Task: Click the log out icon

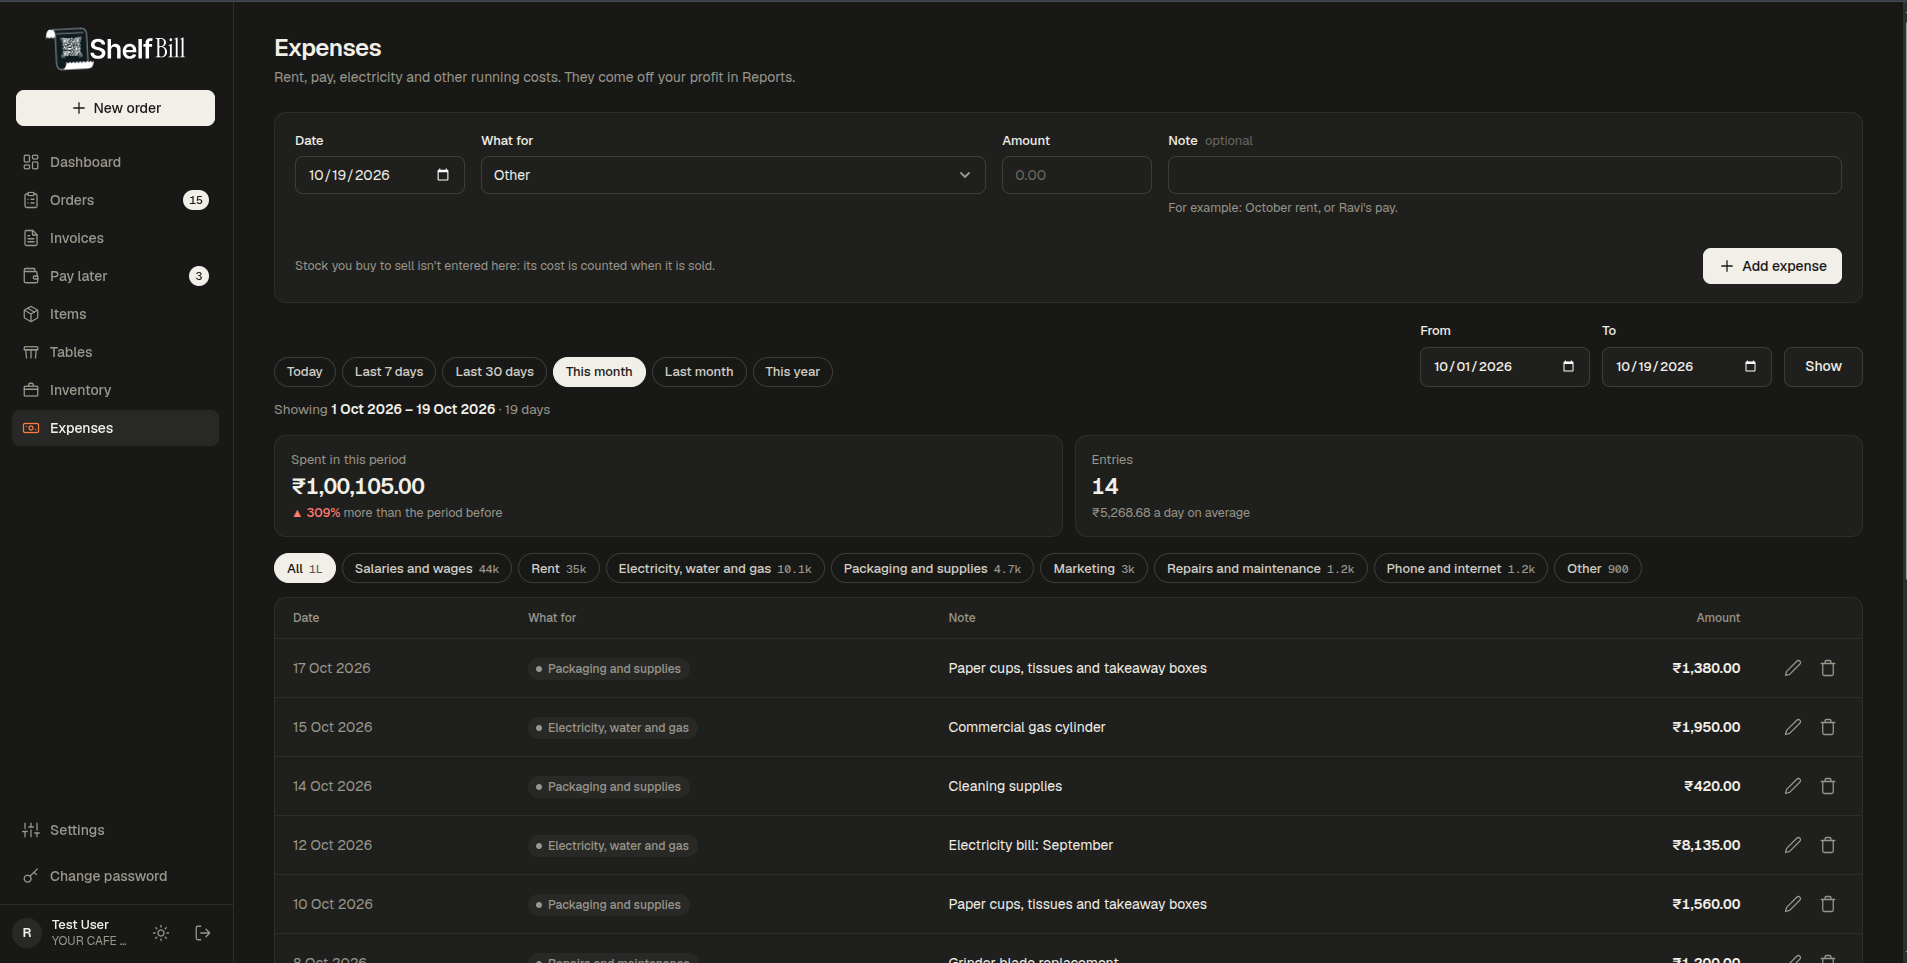Action: click(x=203, y=933)
